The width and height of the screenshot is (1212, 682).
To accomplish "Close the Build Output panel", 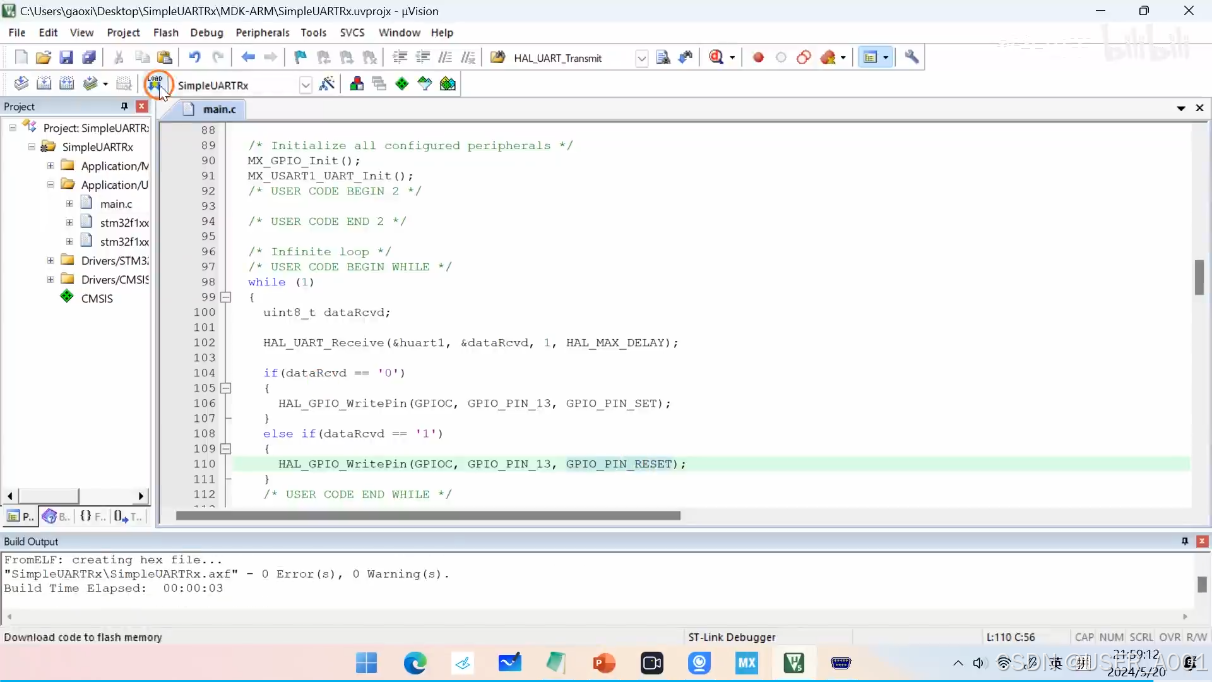I will point(1202,541).
